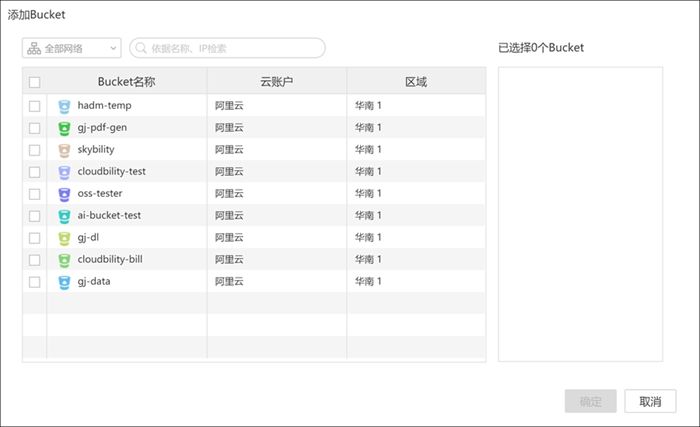700x427 pixels.
Task: Tick the checkbox beside oss-tester
Action: pyautogui.click(x=35, y=194)
